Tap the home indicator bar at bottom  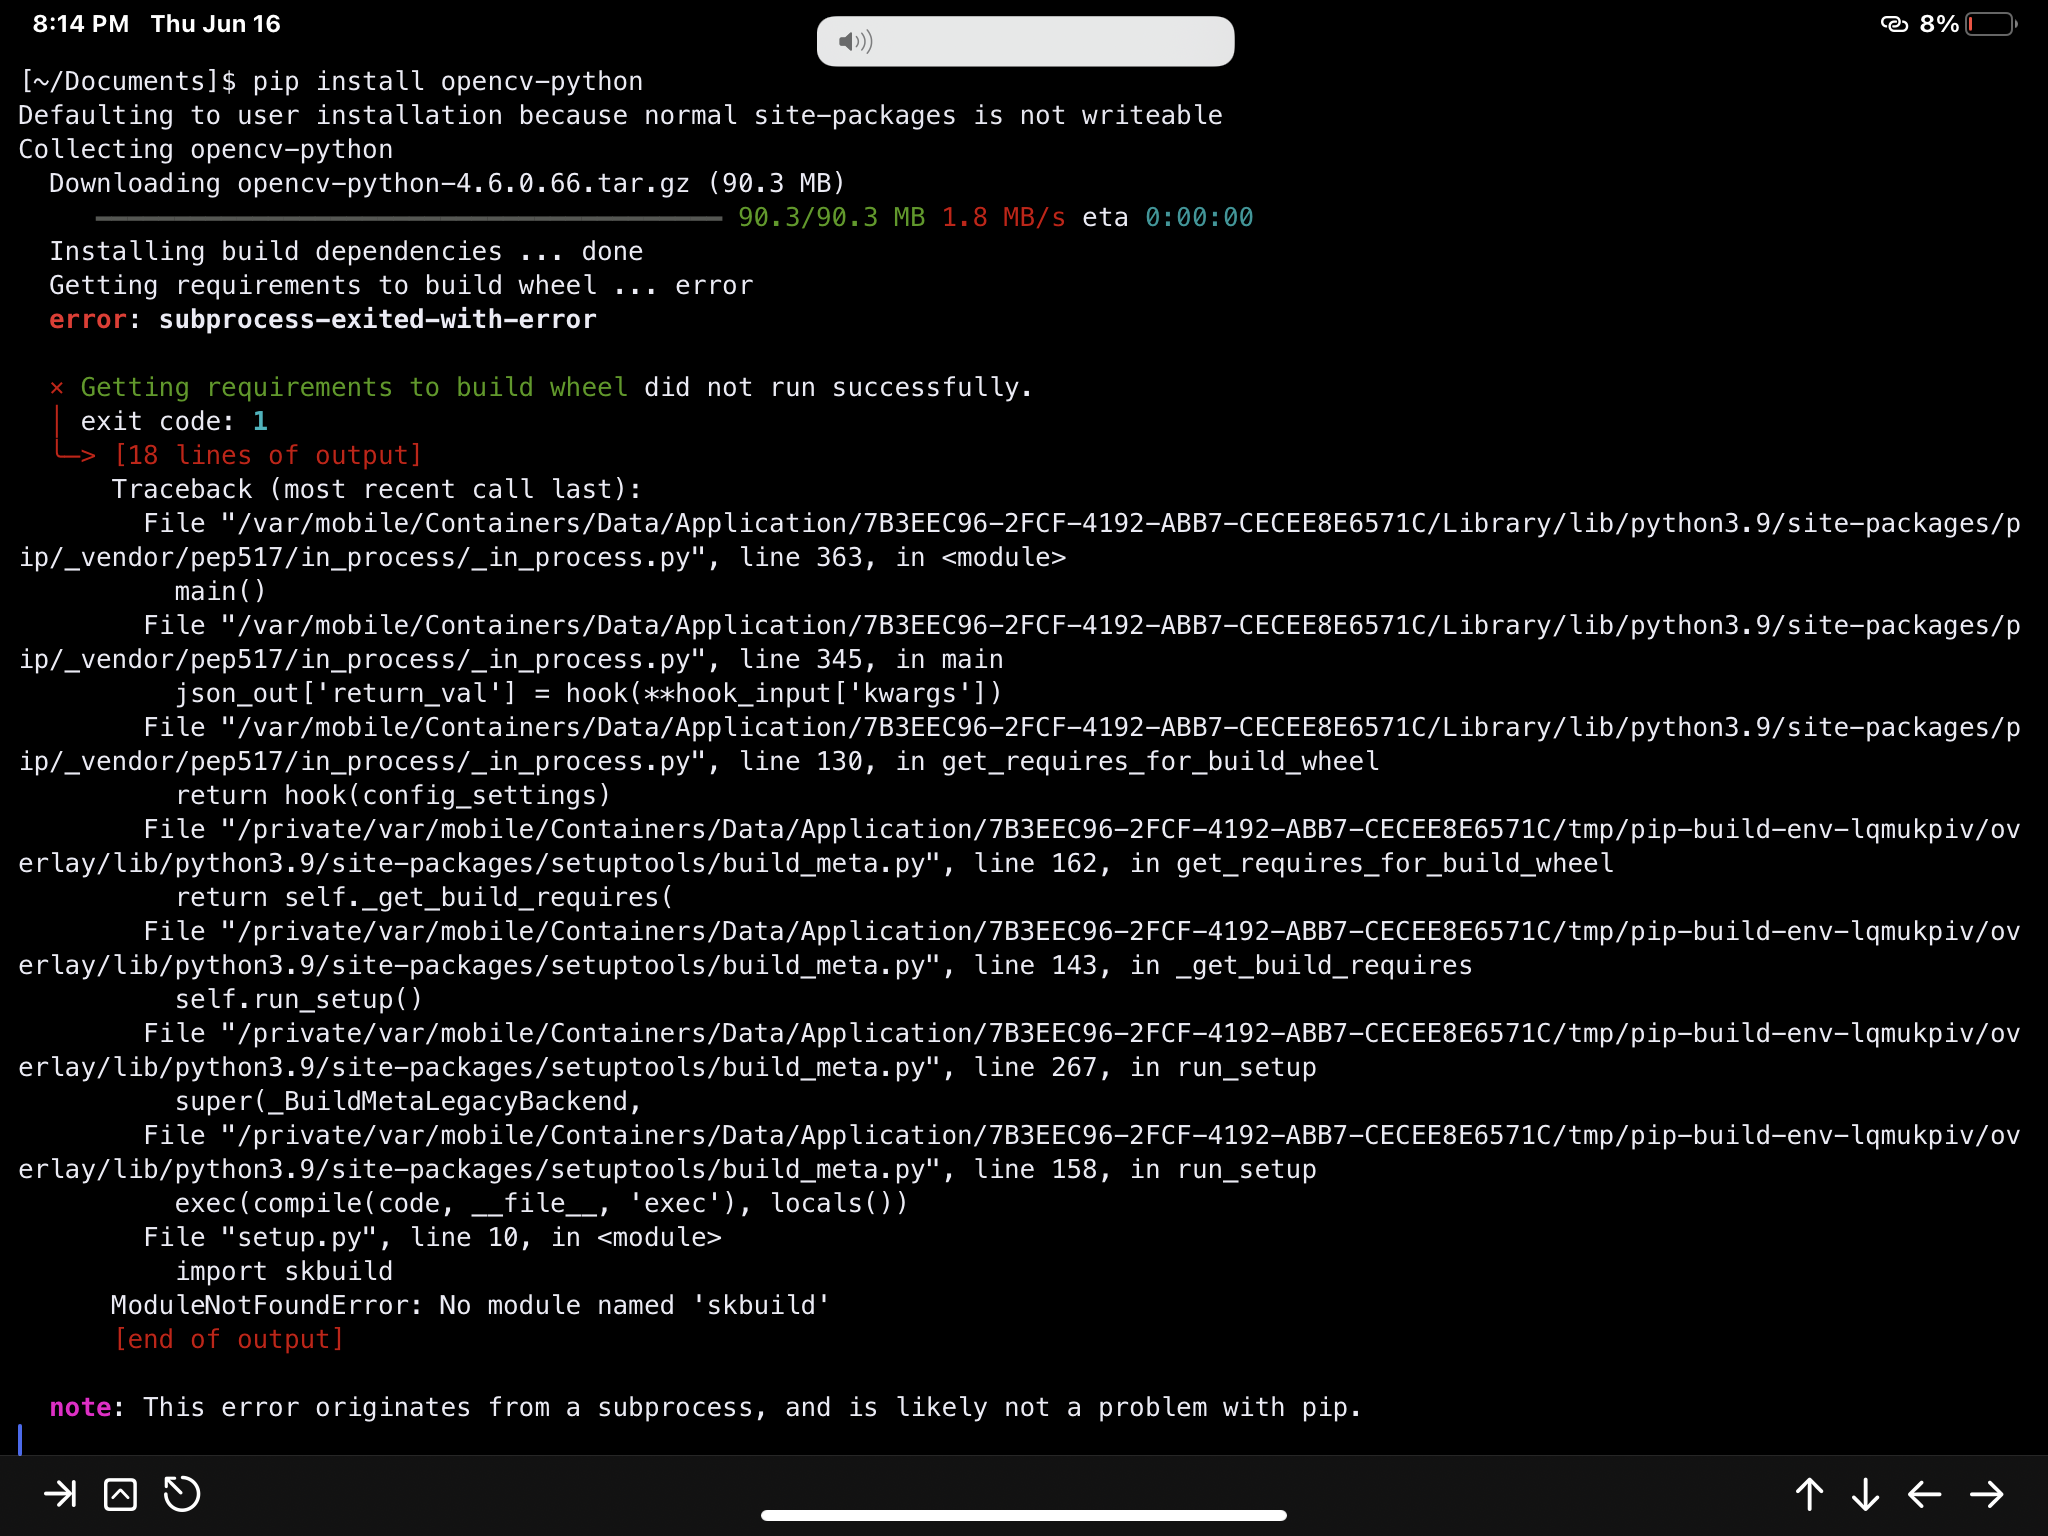click(1022, 1513)
